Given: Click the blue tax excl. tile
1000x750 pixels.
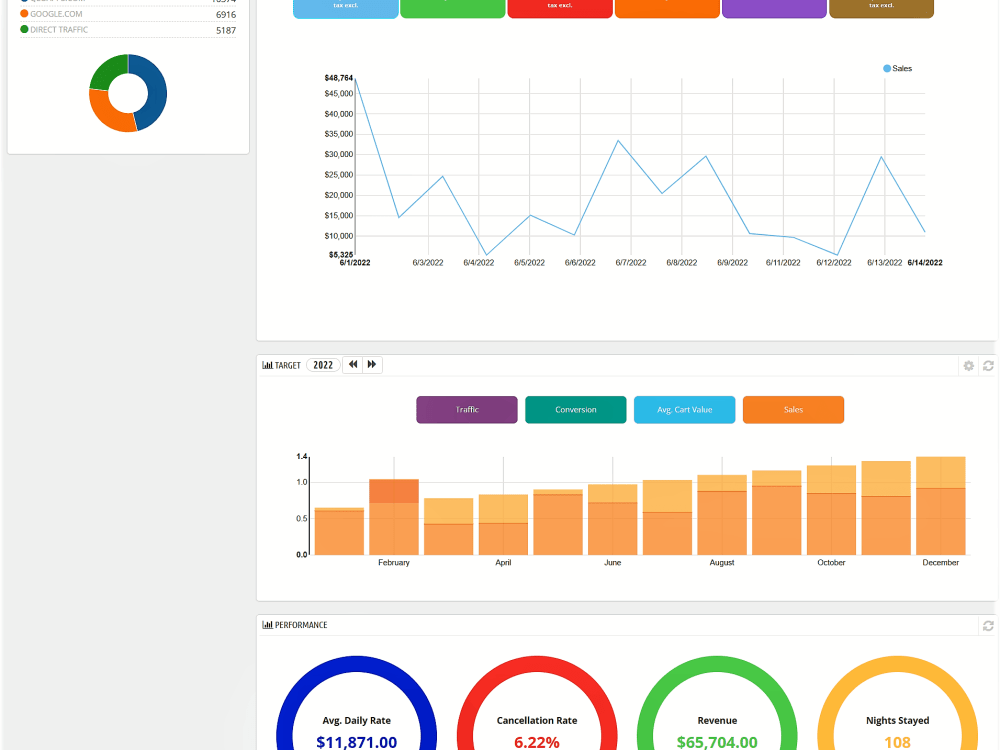Looking at the screenshot, I should [x=346, y=8].
